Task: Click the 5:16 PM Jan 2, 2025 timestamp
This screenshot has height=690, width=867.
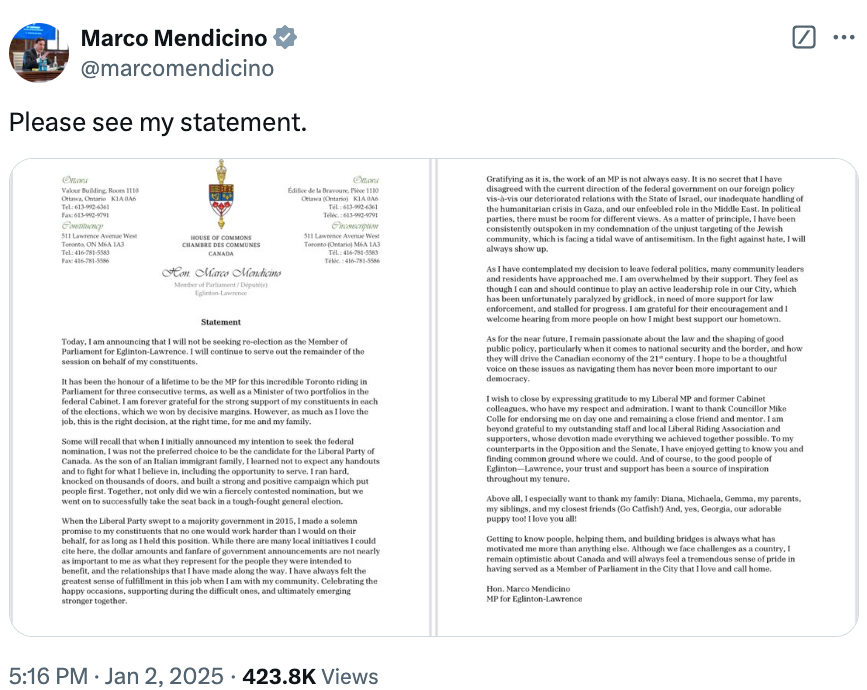Action: pyautogui.click(x=116, y=676)
